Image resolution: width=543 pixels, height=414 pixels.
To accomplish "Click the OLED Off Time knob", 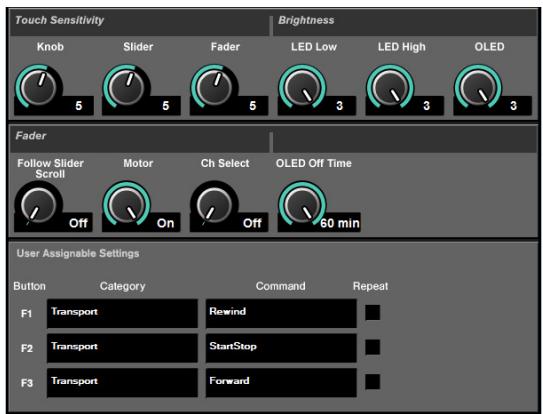I will point(302,204).
